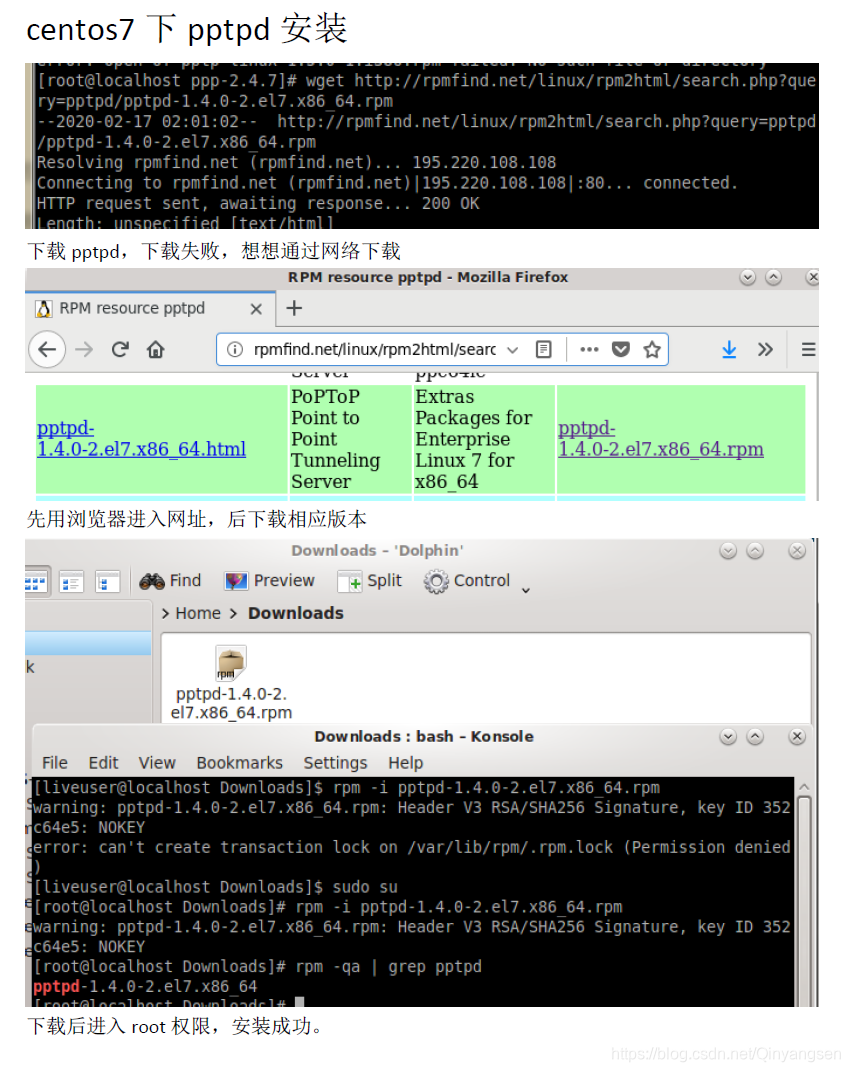Open Konsole File menu
This screenshot has height=1072, width=850.
(x=55, y=763)
